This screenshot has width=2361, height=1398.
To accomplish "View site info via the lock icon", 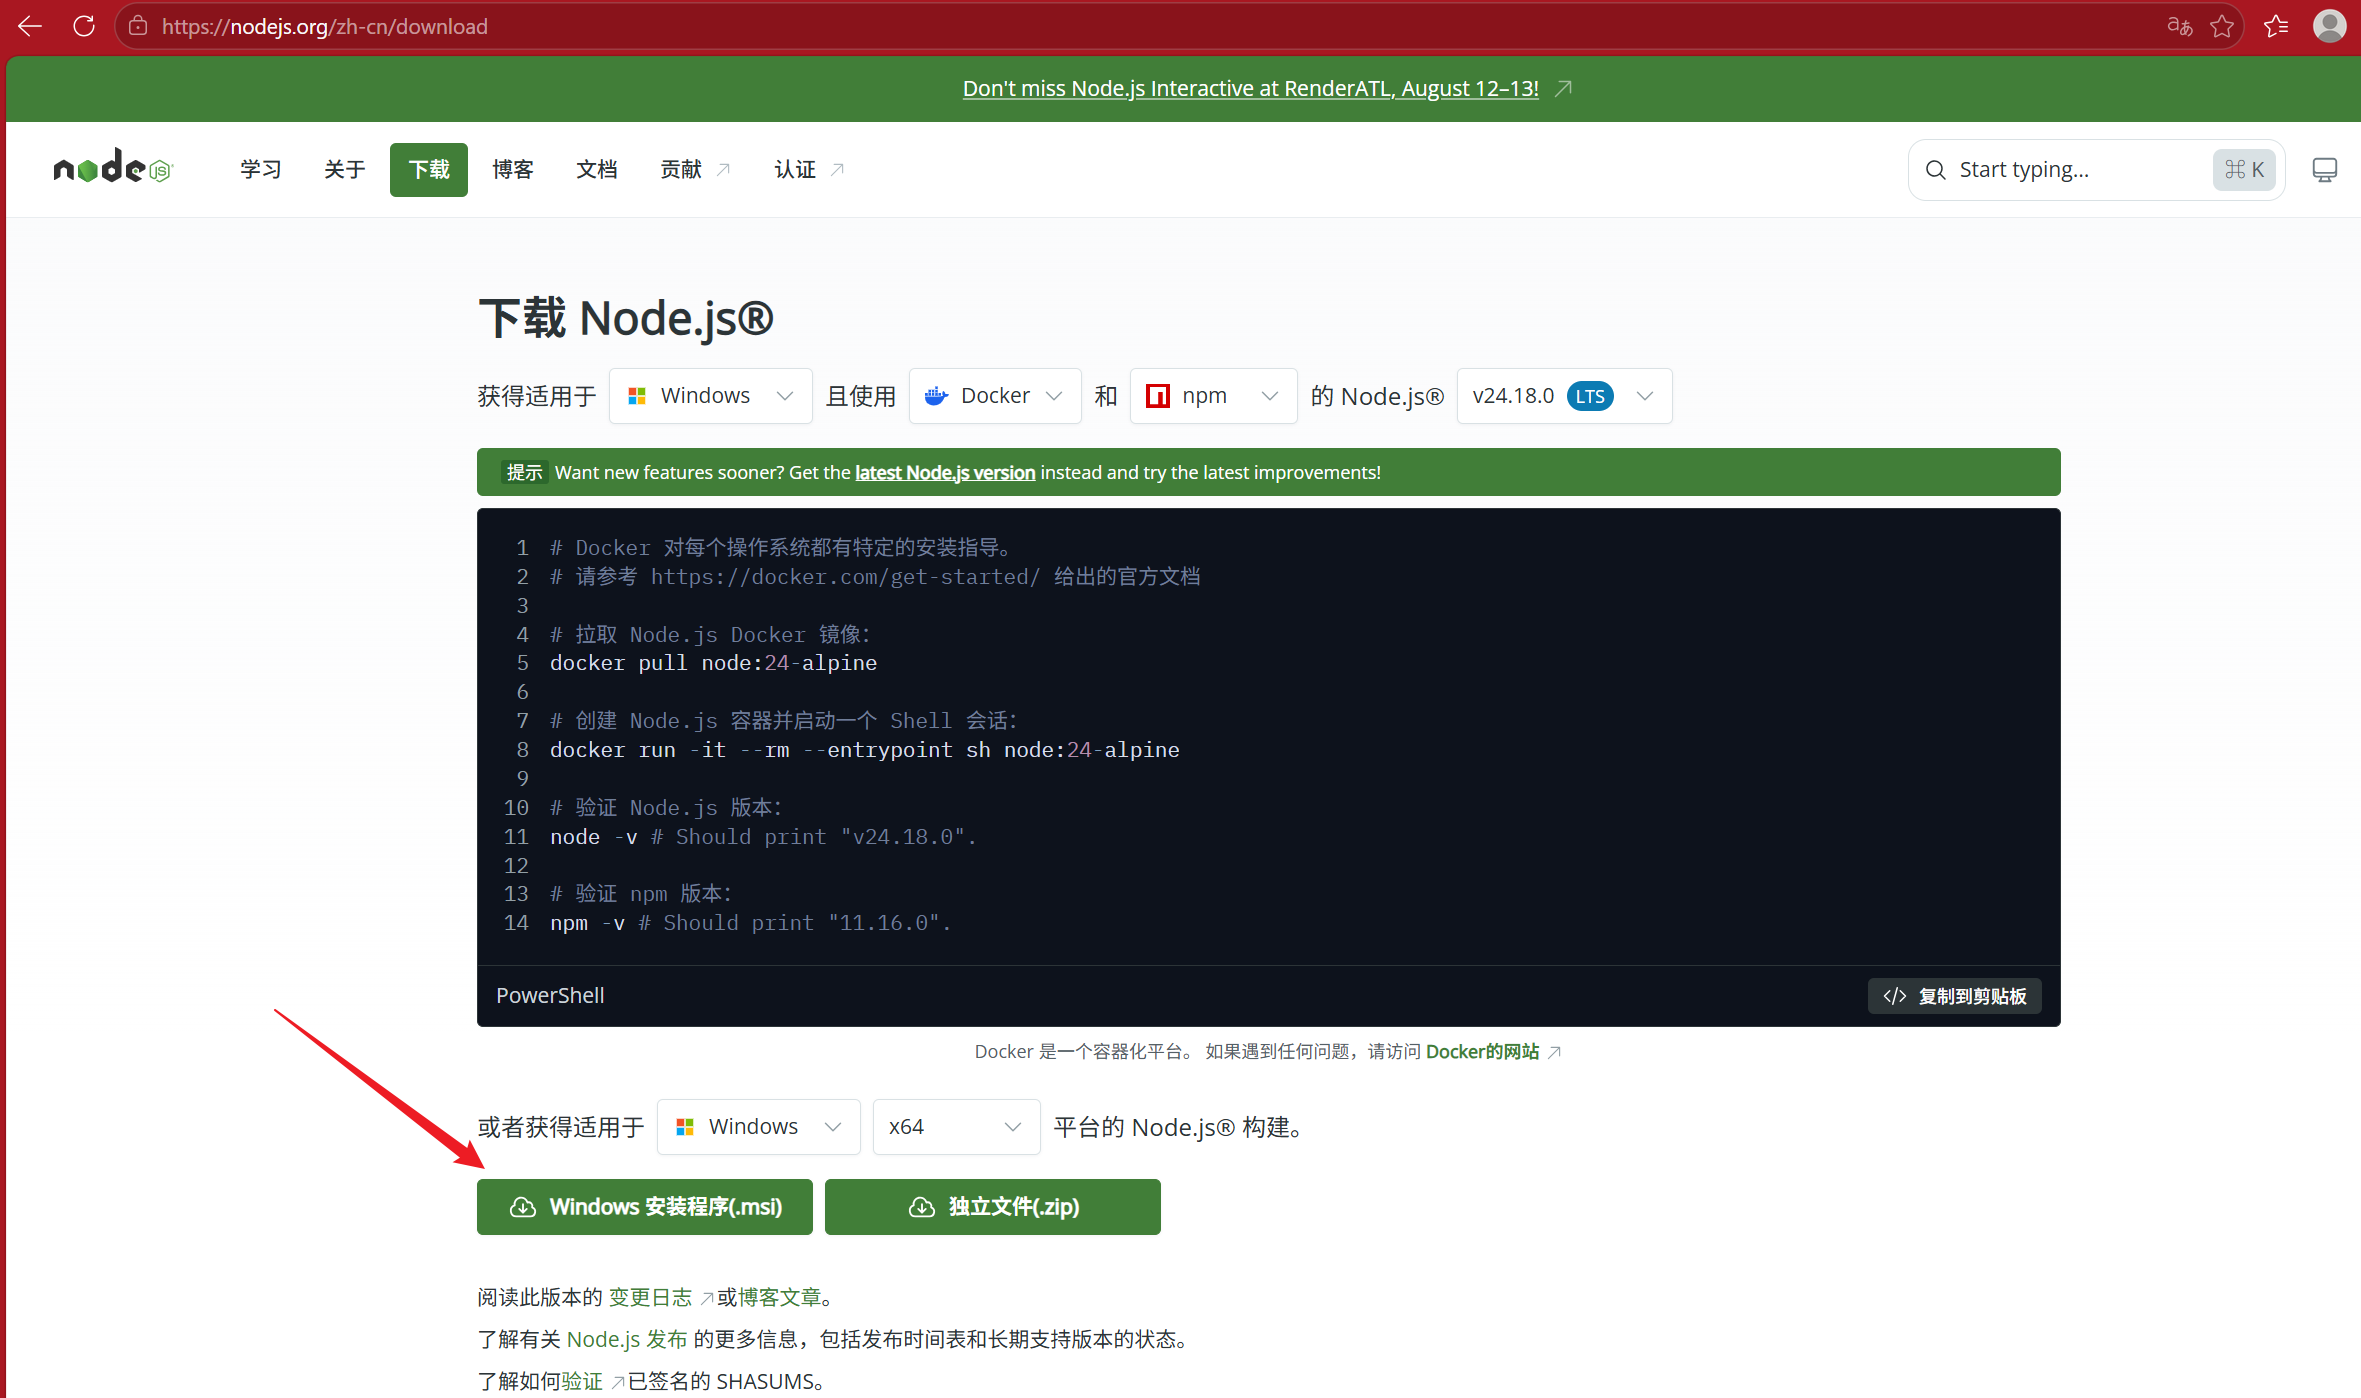I will (x=138, y=26).
